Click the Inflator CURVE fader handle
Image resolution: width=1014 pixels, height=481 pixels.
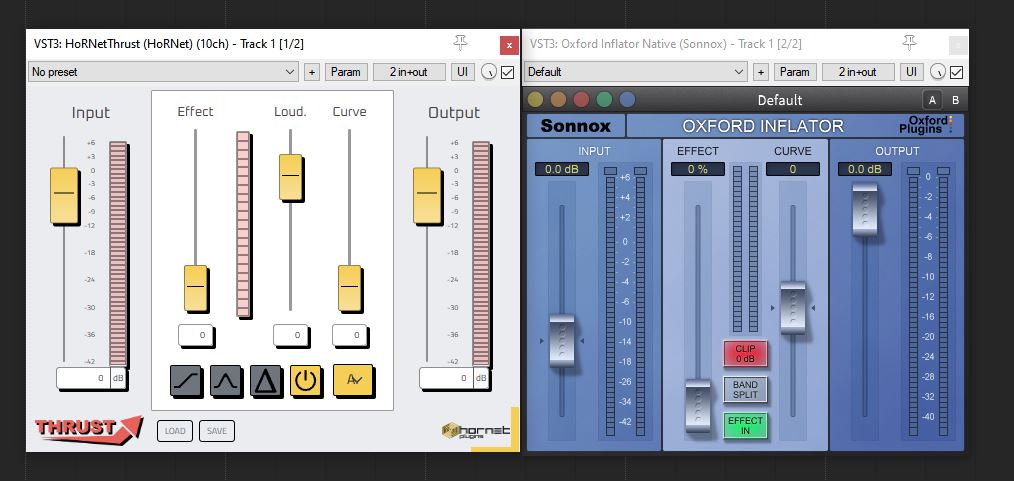[793, 308]
